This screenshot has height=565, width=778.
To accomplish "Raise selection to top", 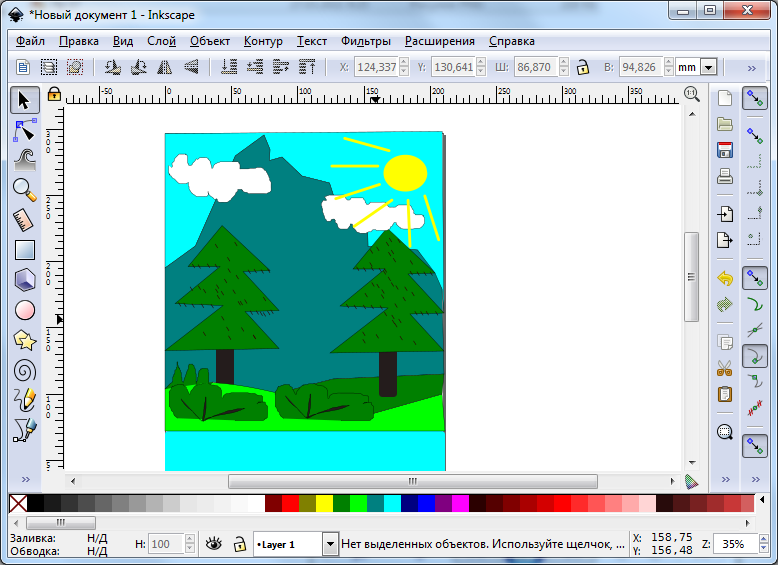I will coord(307,67).
